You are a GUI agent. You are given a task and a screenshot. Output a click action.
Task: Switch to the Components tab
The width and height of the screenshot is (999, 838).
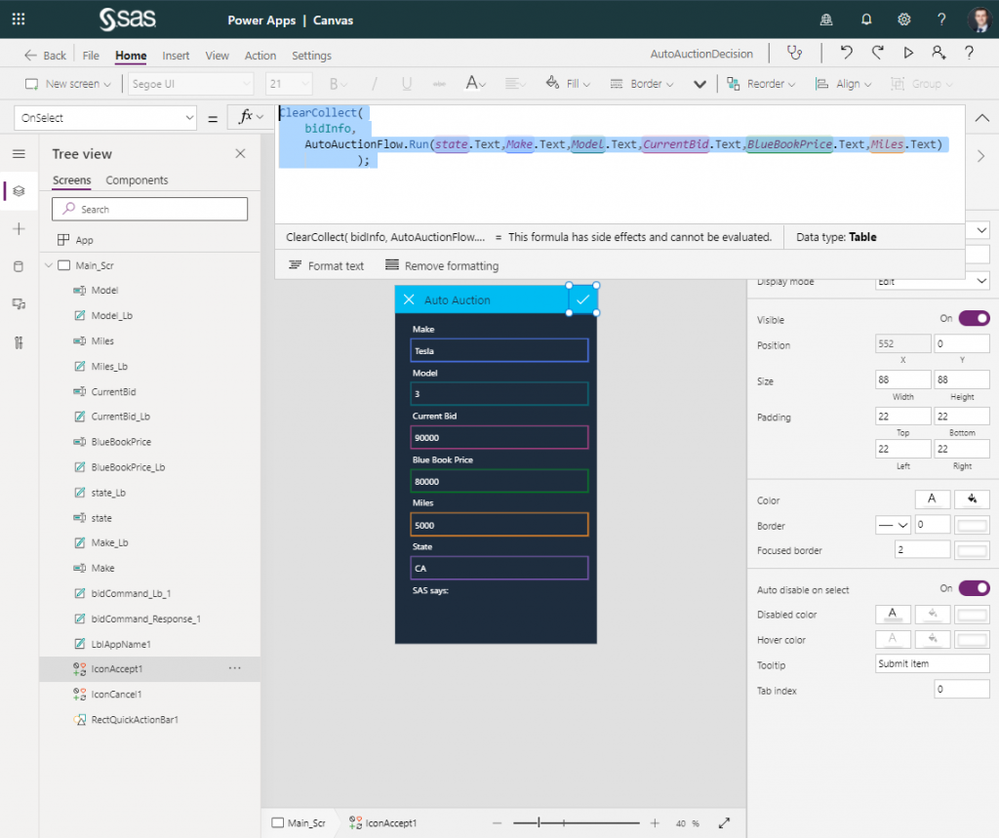click(x=137, y=181)
